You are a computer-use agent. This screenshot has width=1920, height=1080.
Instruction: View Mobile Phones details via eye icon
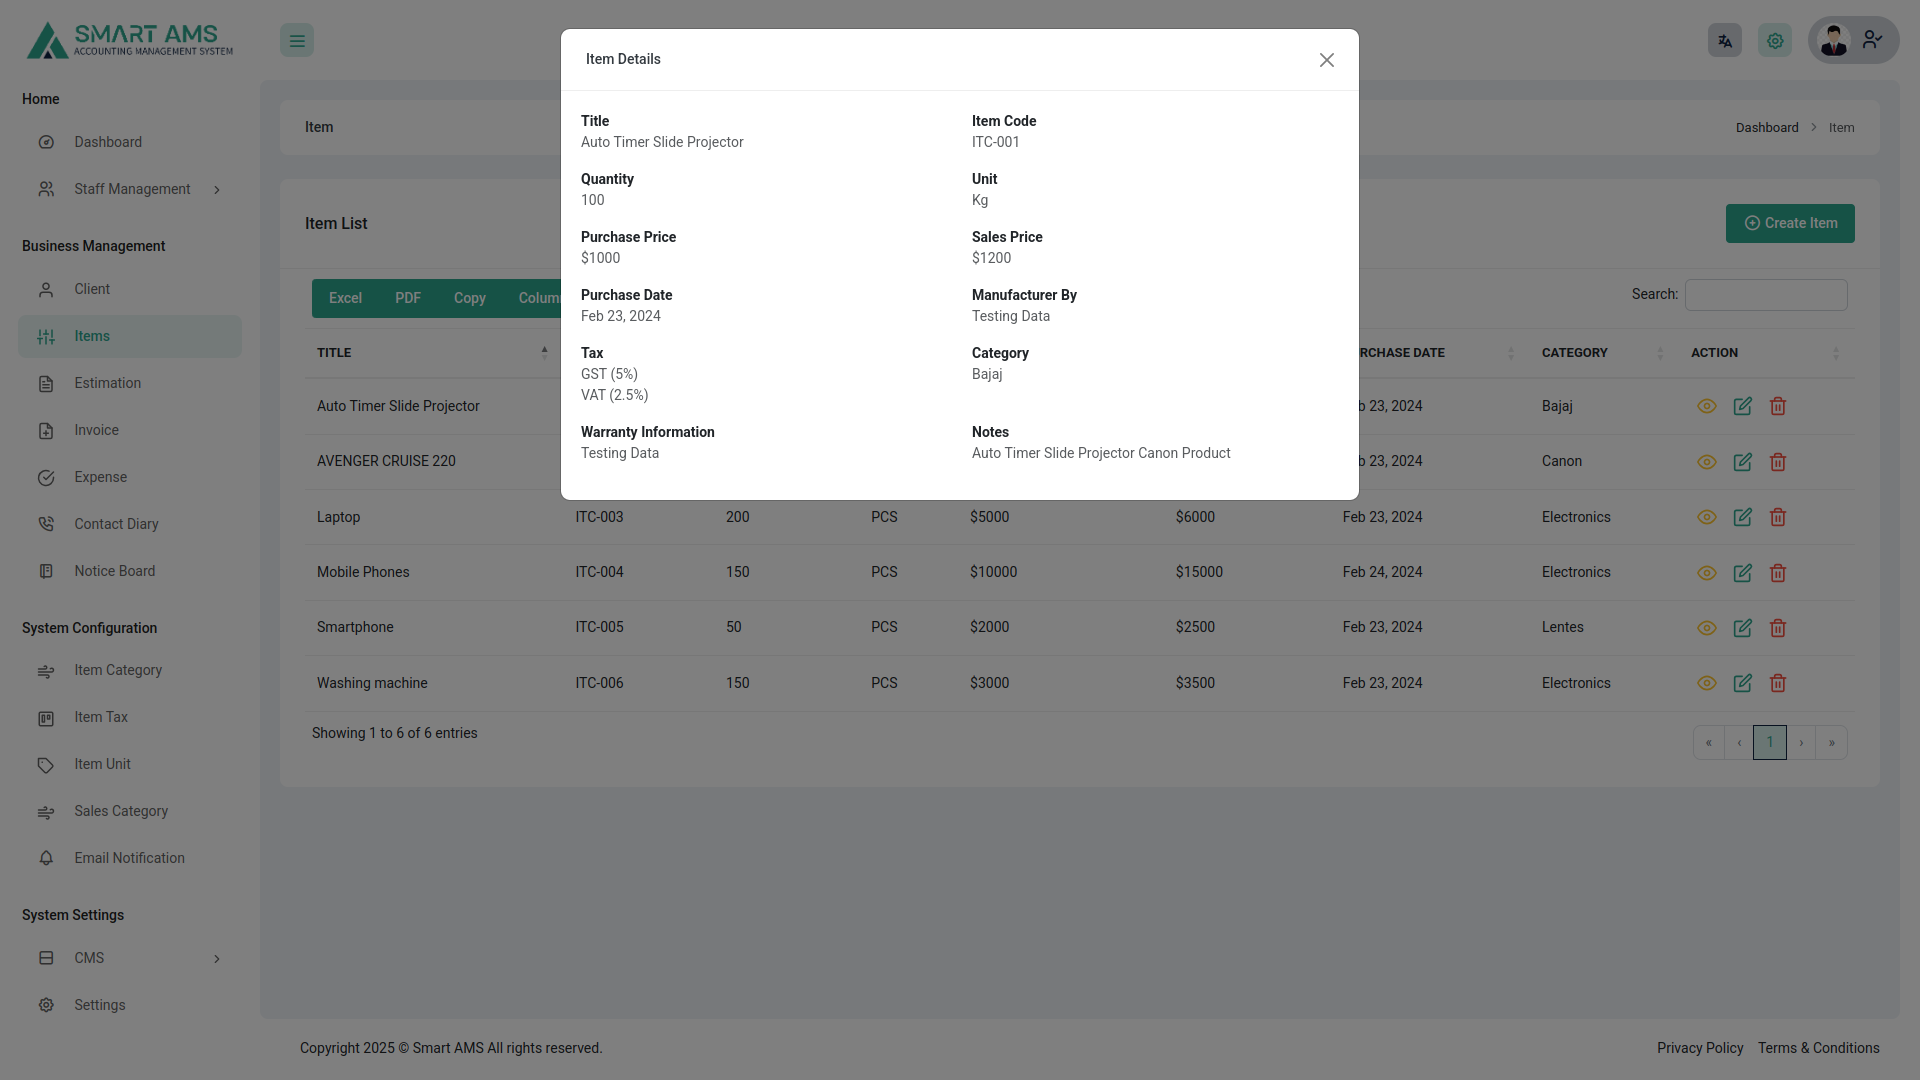click(1707, 573)
